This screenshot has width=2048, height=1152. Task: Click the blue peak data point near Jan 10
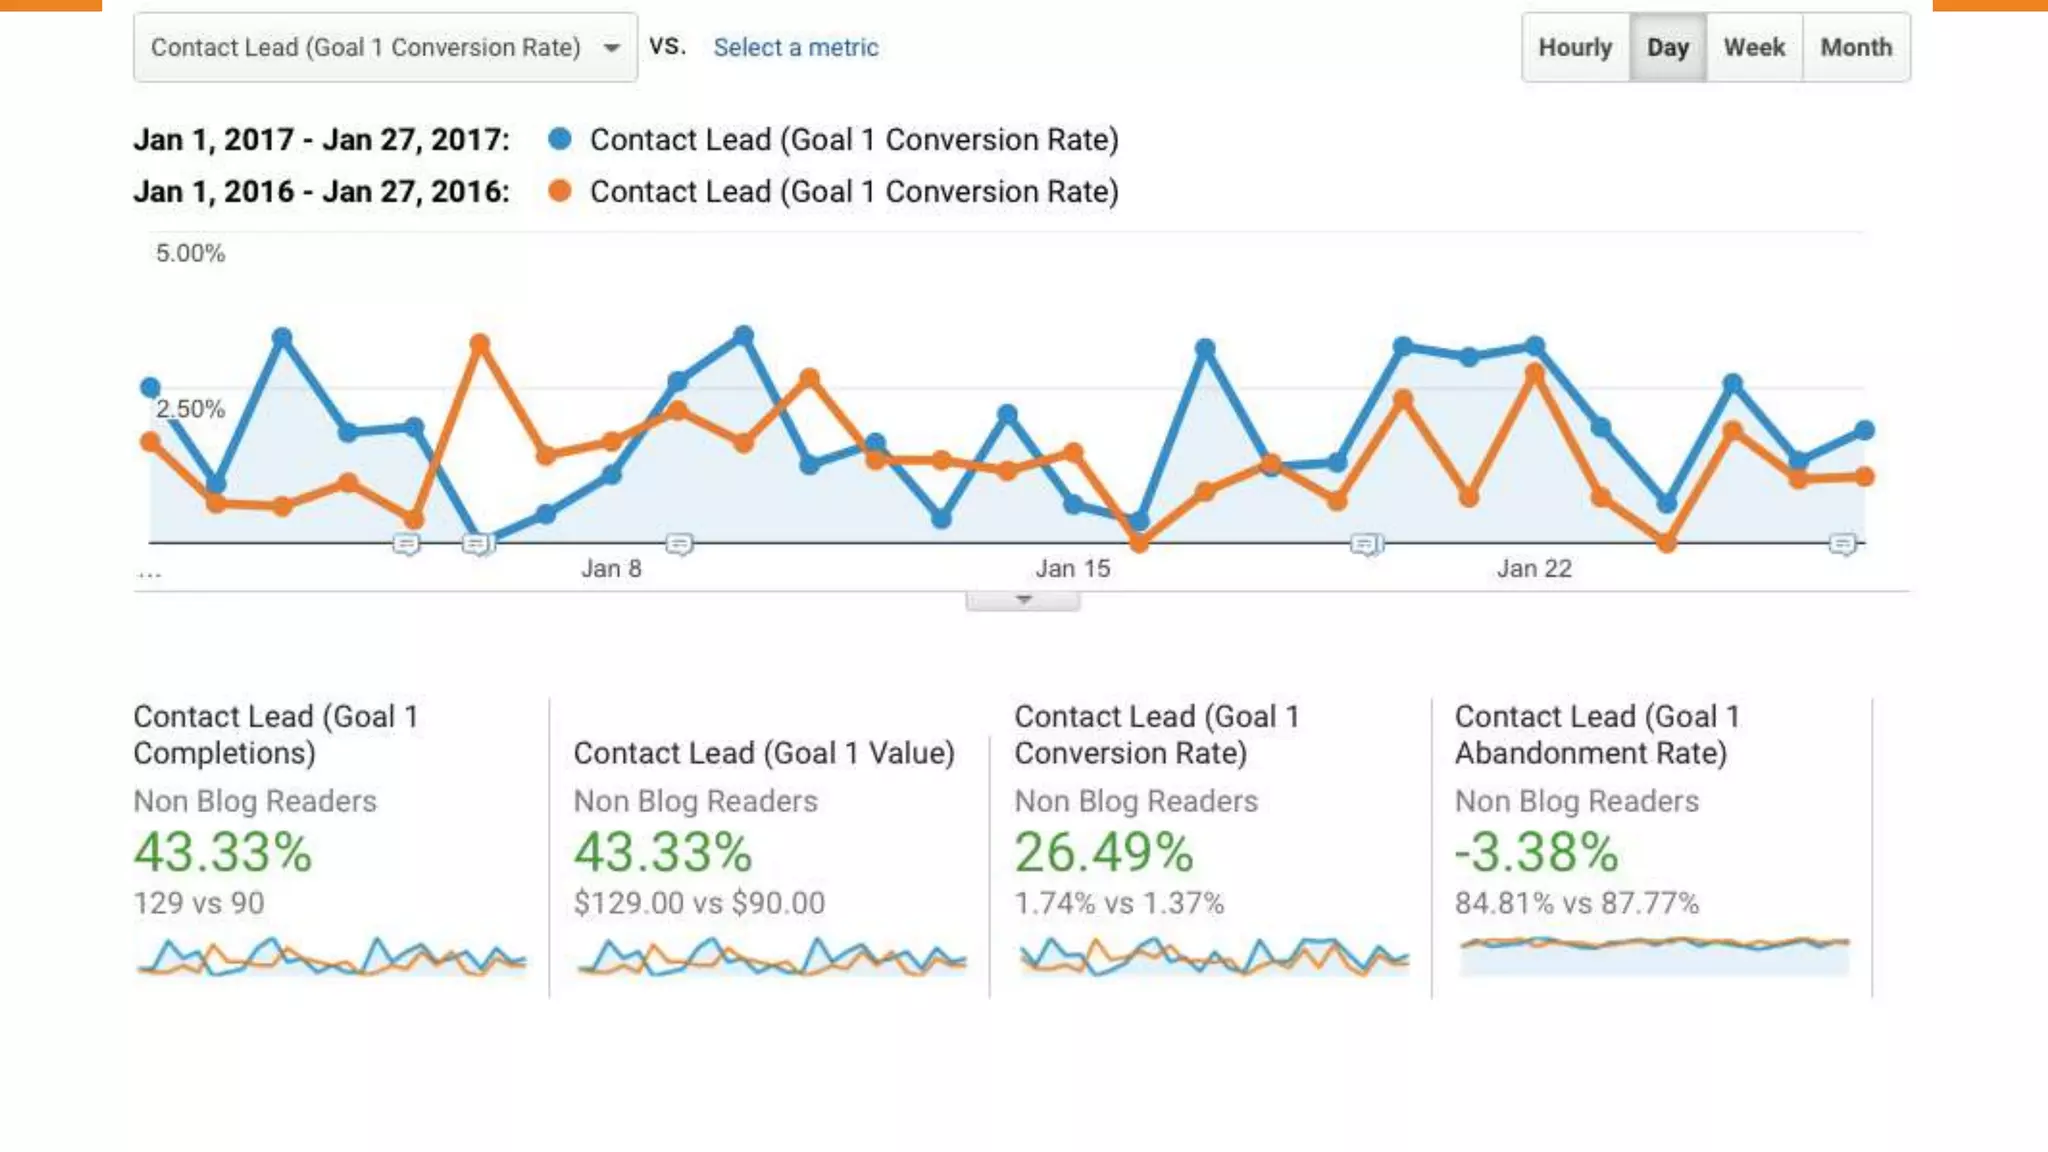tap(743, 335)
